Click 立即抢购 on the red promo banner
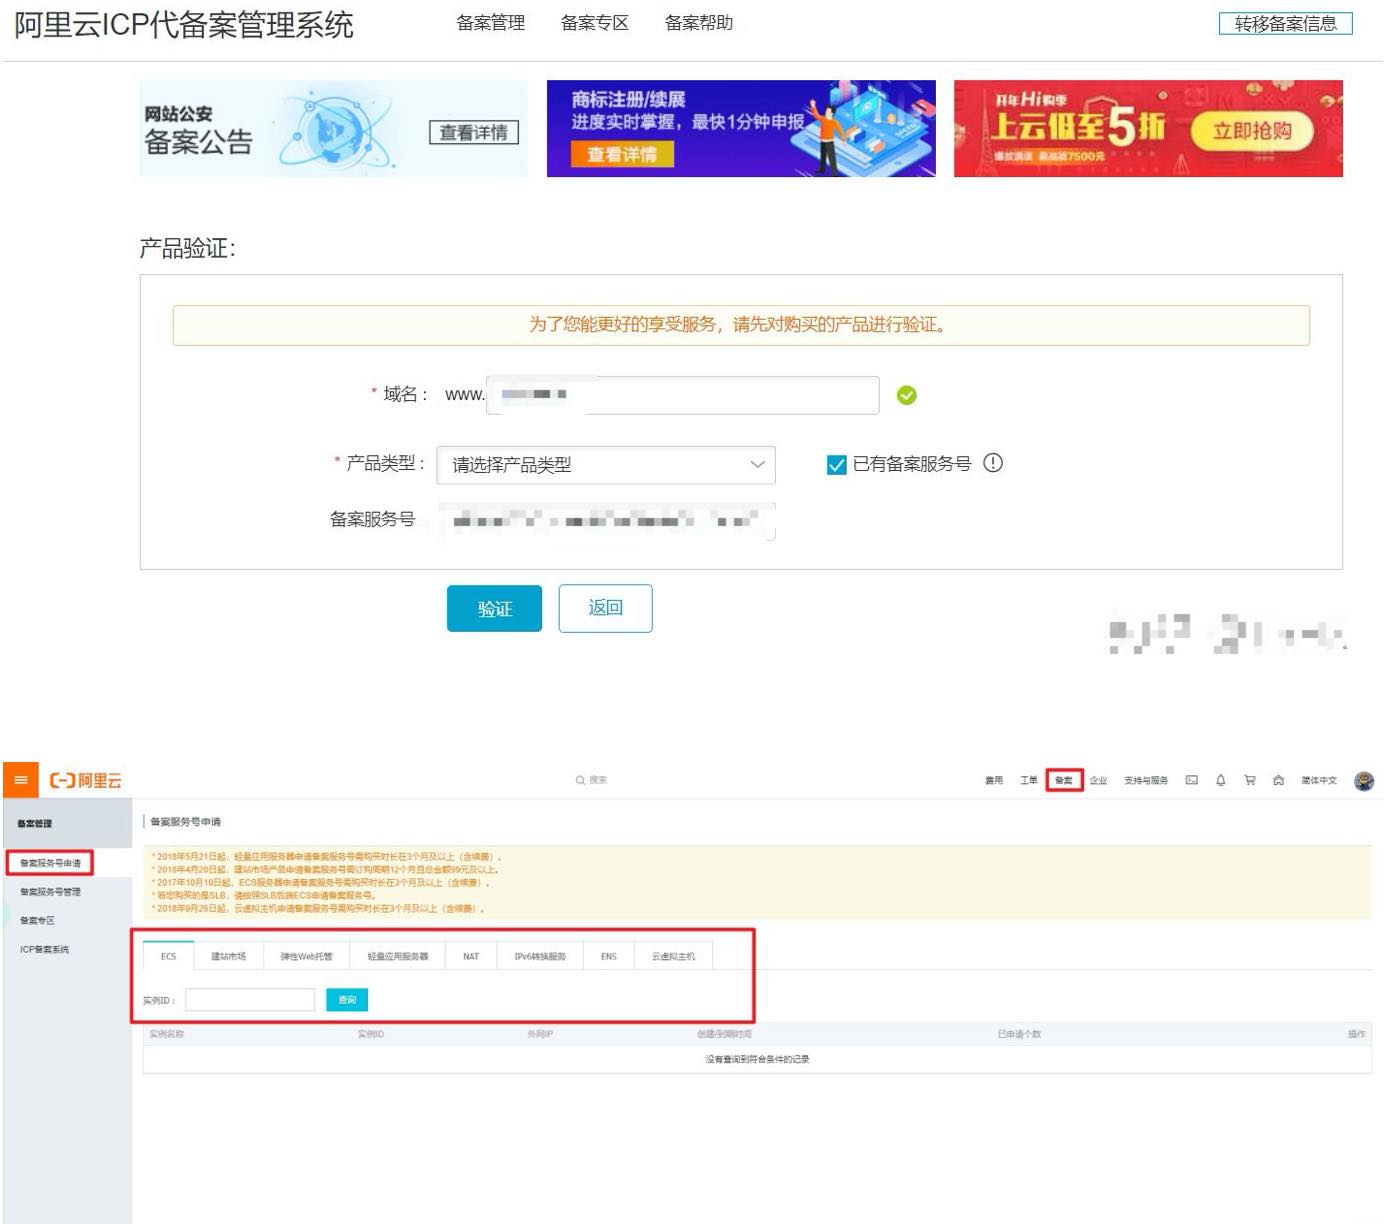The image size is (1400, 1224). coord(1252,130)
